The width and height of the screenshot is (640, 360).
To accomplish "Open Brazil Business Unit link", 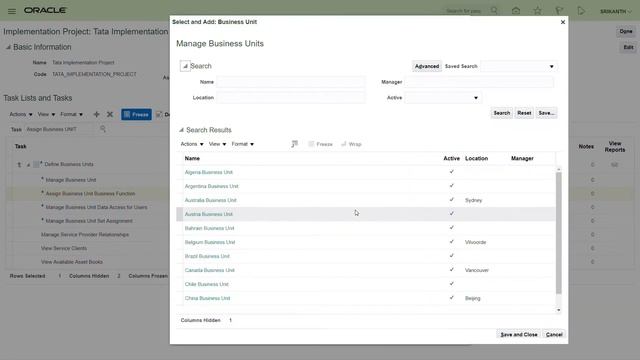I will (207, 256).
